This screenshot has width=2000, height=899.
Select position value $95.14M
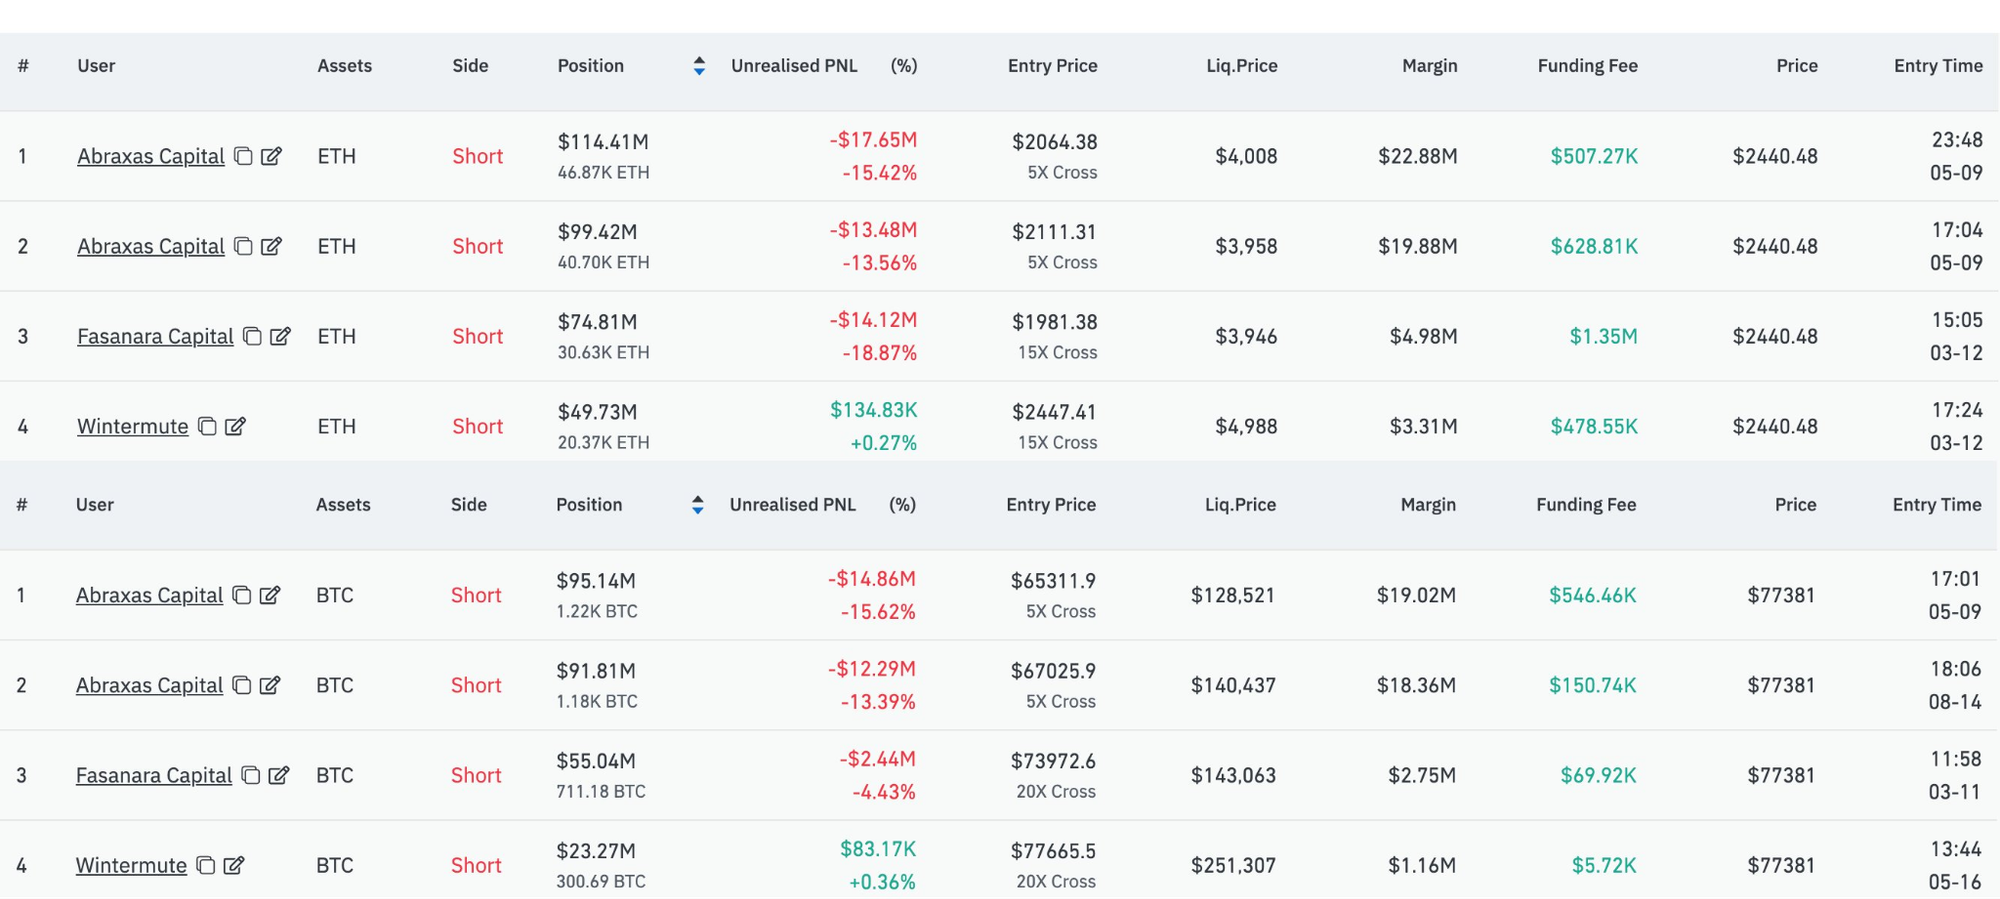(x=596, y=581)
